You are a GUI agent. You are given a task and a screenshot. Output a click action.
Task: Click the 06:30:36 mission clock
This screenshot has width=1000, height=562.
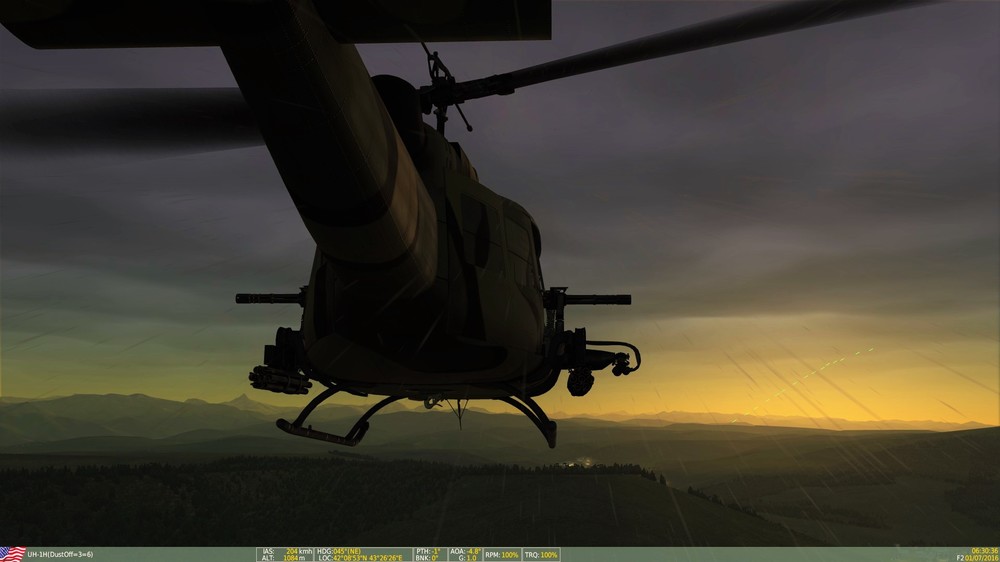(x=985, y=551)
